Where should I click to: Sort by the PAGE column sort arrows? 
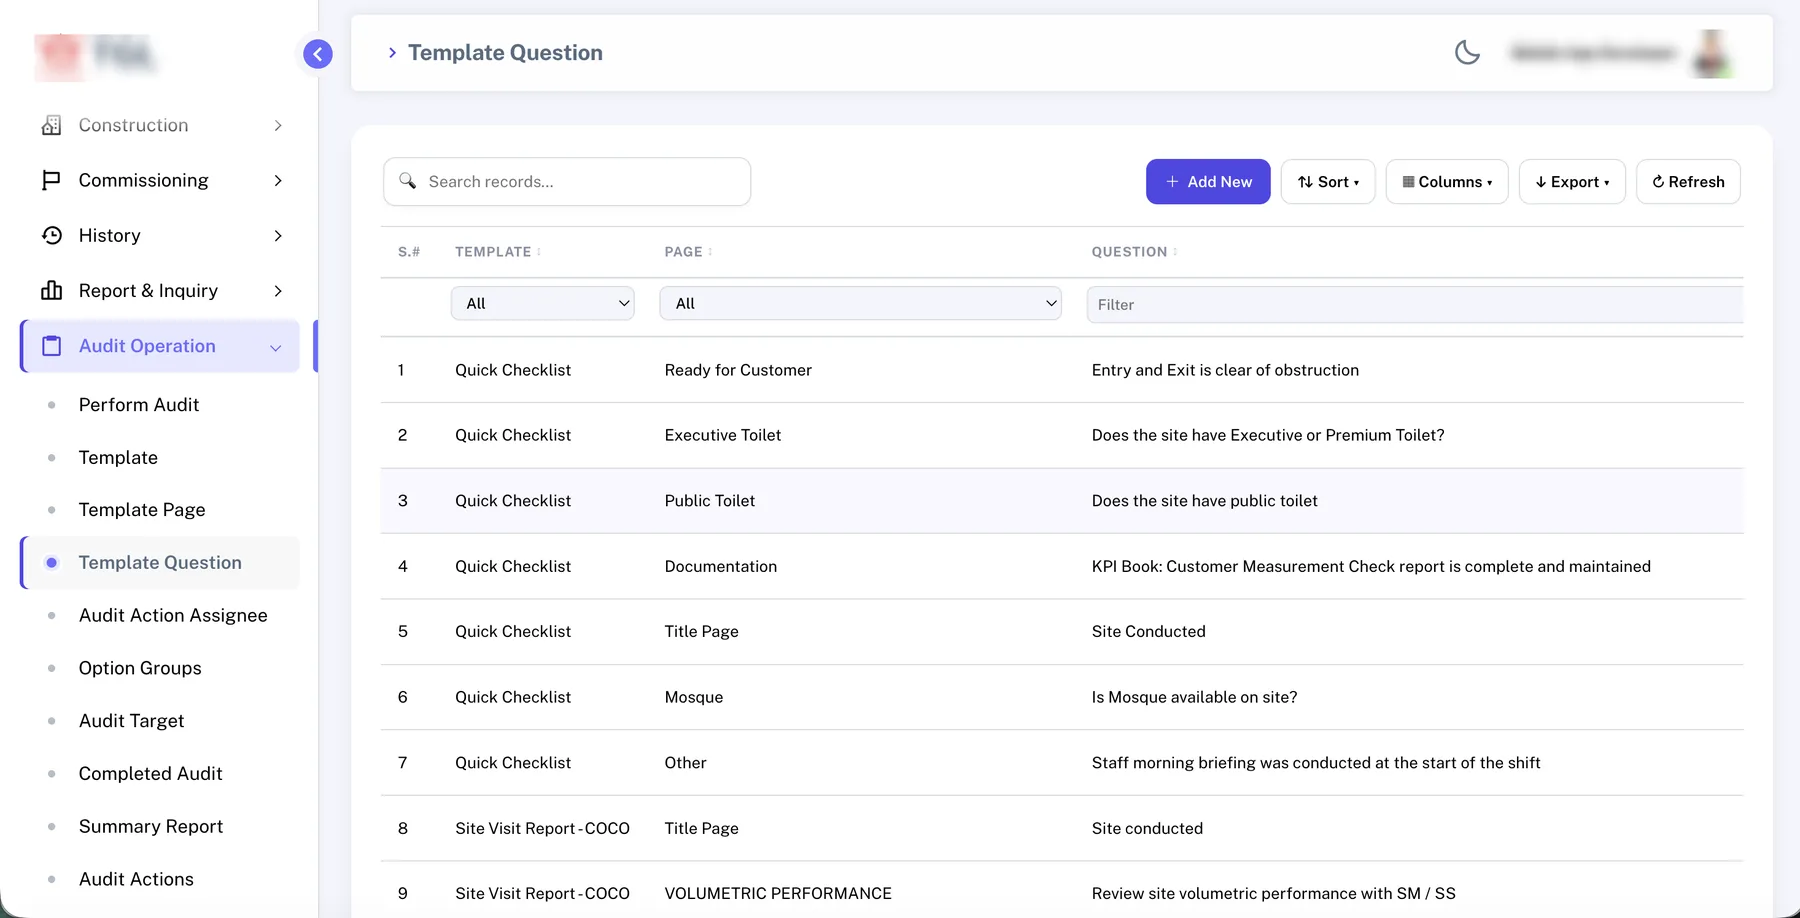(710, 252)
